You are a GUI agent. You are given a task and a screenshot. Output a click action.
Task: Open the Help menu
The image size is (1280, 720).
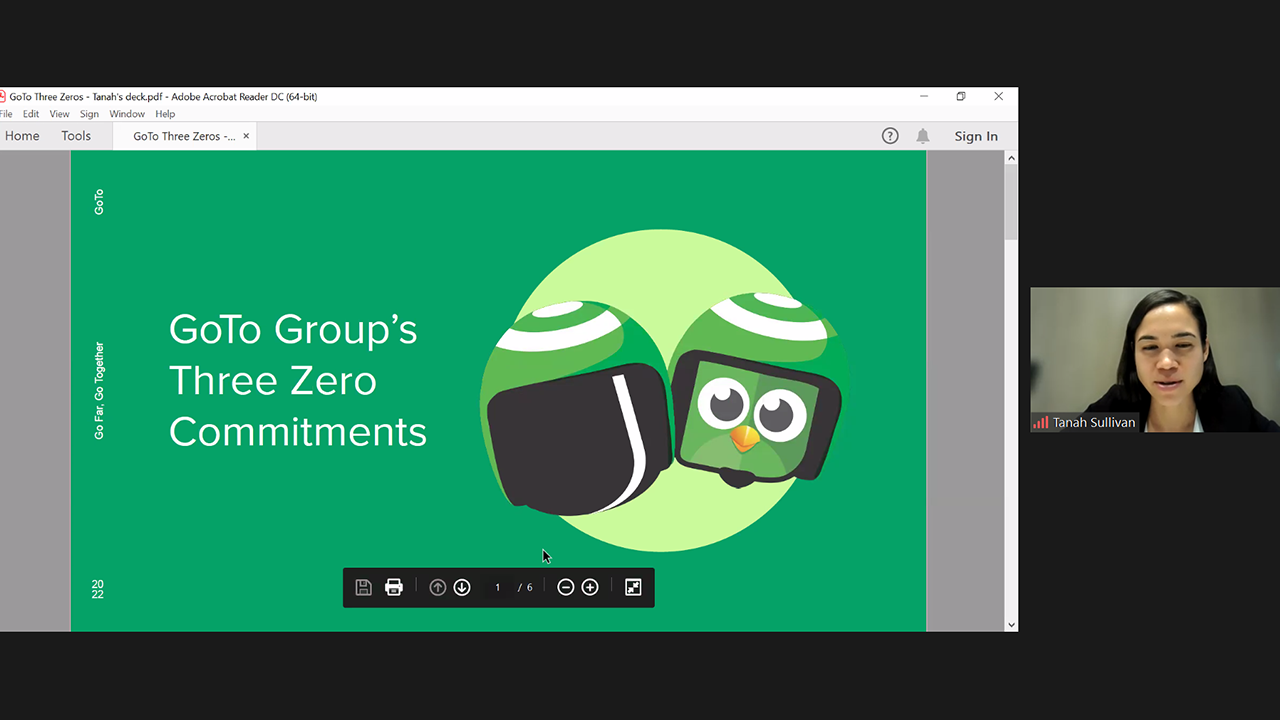(x=165, y=114)
